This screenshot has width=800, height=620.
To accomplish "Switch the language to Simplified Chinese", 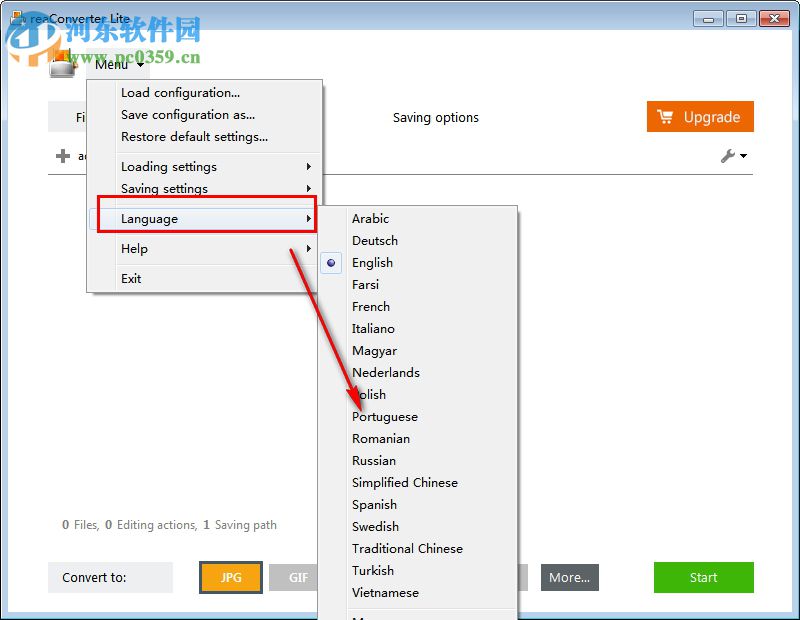I will pyautogui.click(x=405, y=482).
